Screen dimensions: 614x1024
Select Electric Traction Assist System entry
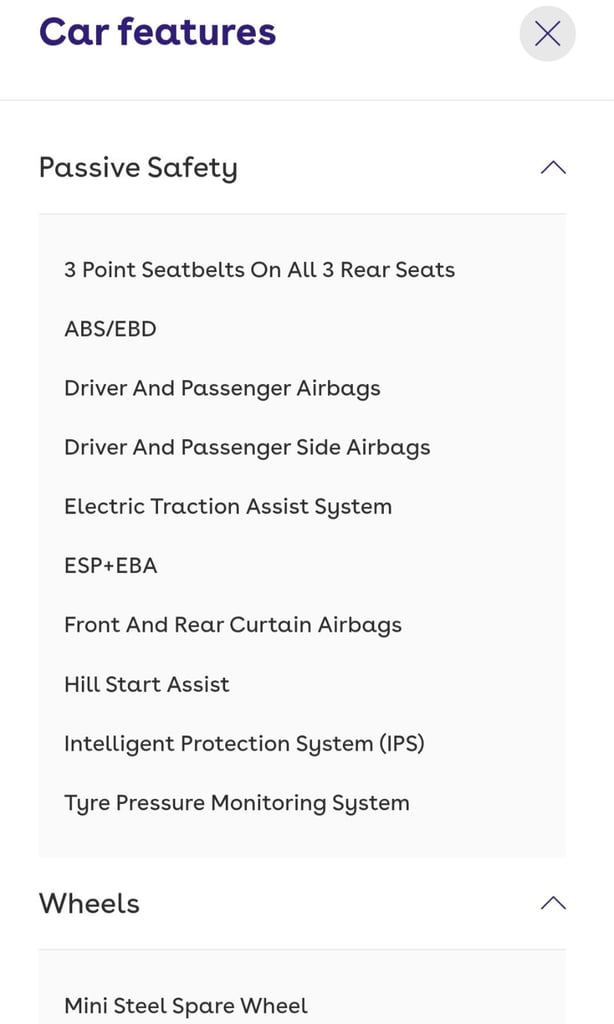228,507
